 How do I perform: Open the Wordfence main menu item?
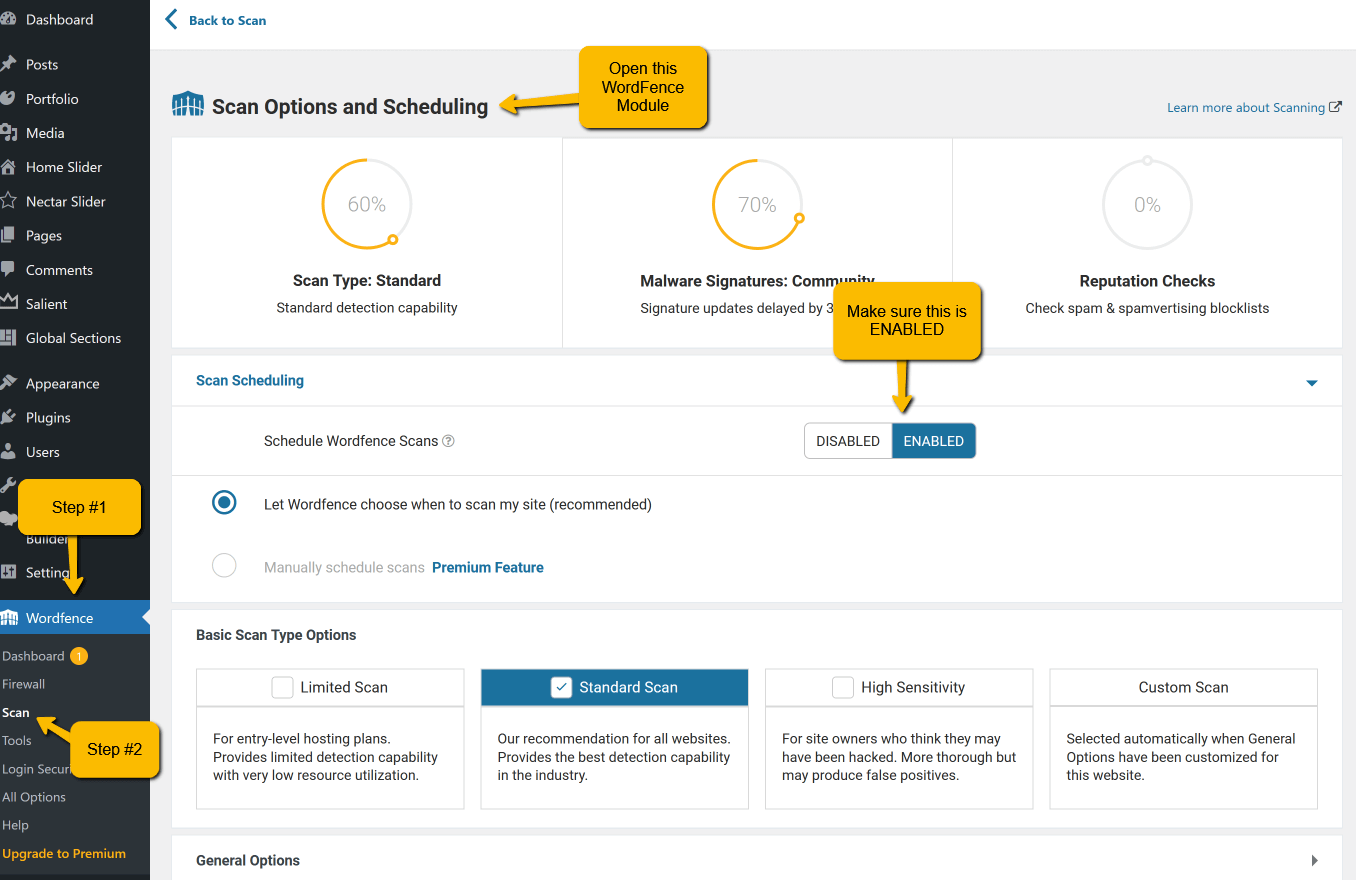75,618
